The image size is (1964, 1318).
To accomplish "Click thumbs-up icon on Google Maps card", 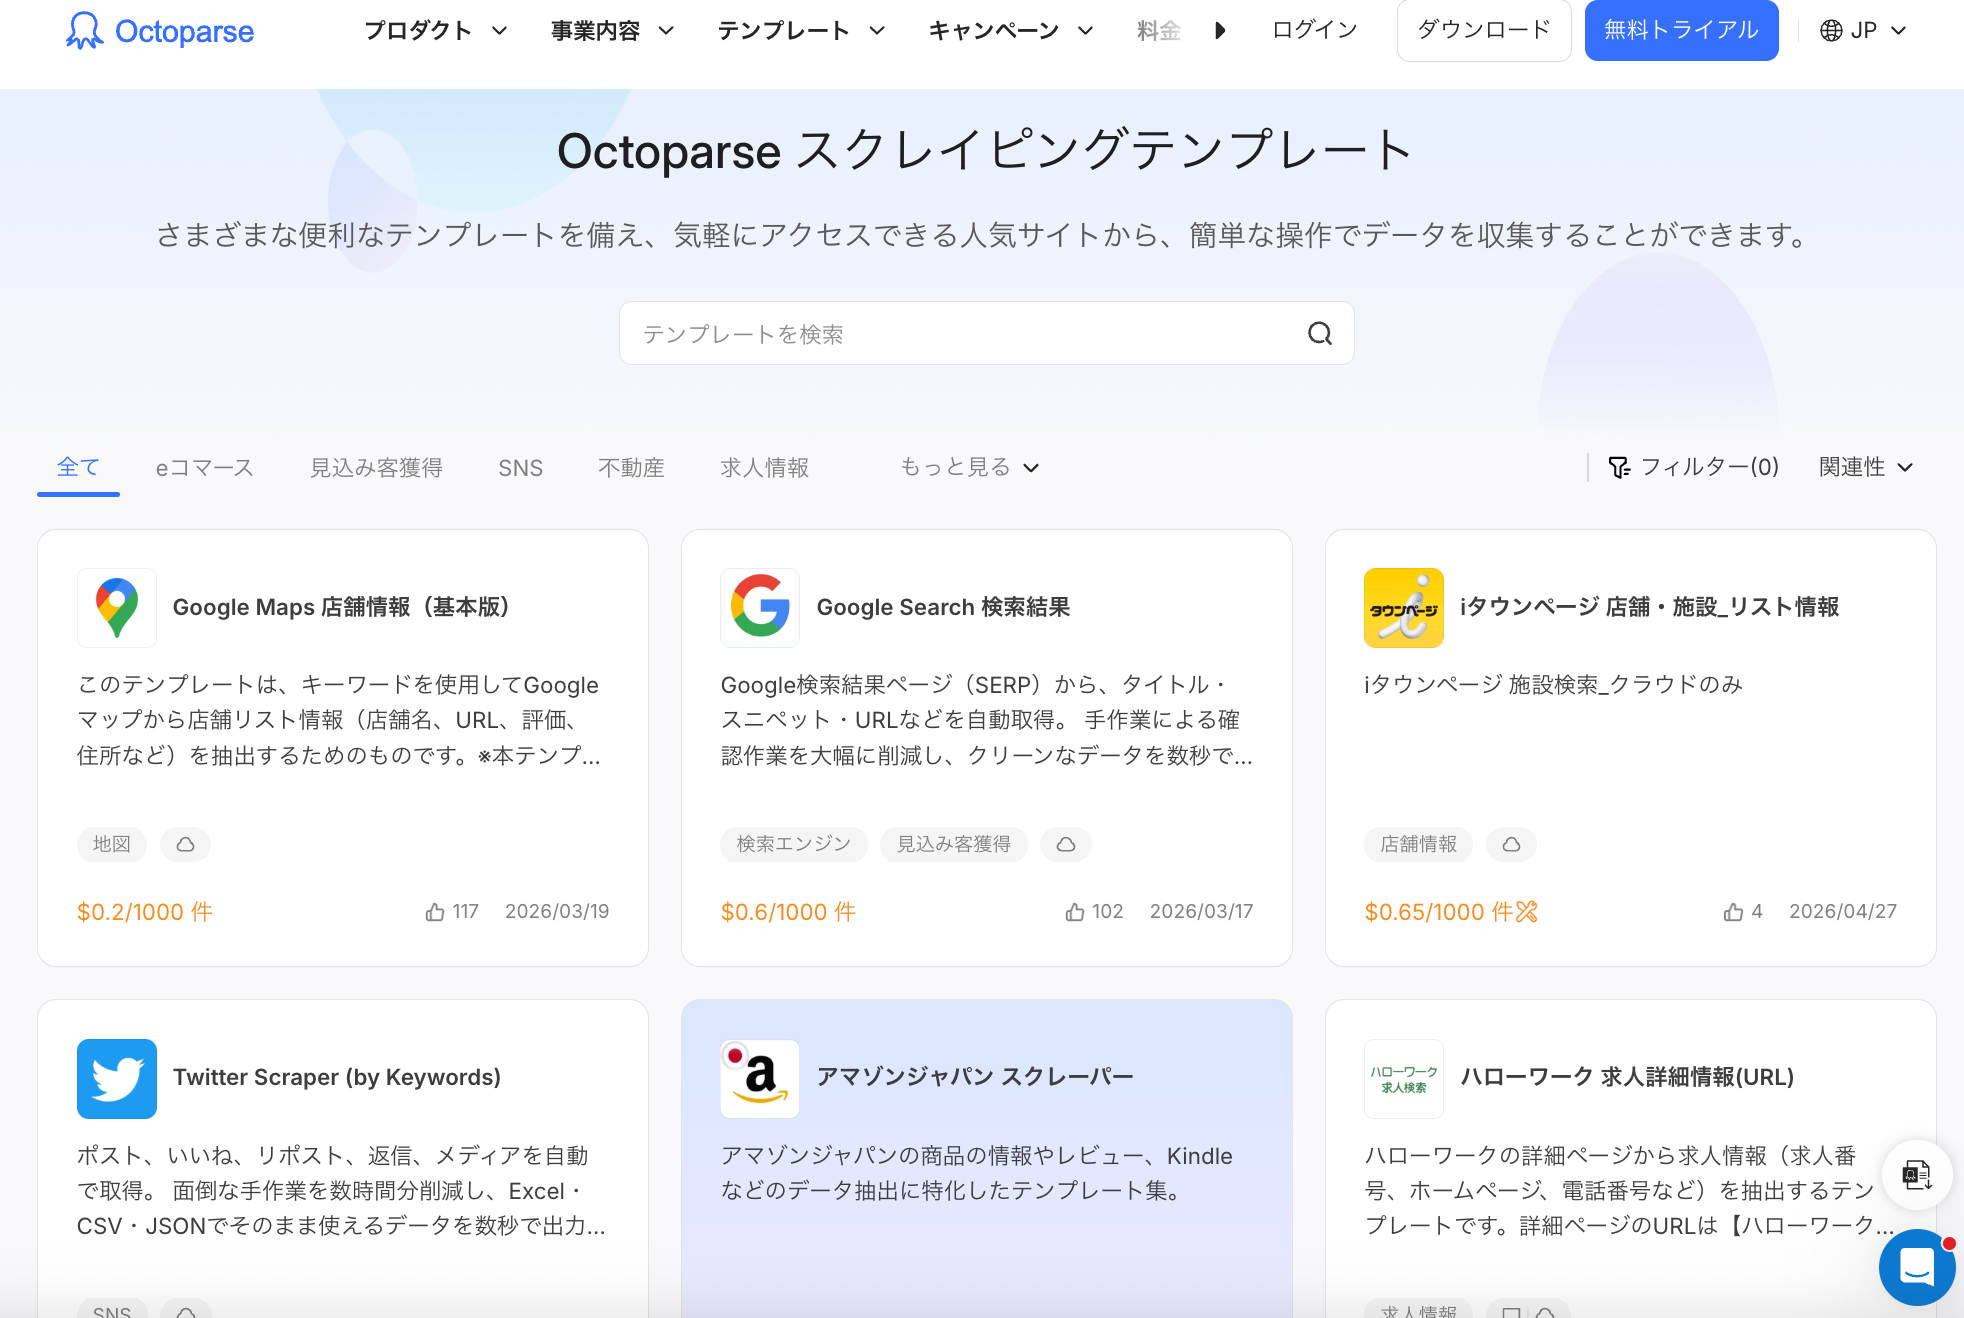I will 435,912.
